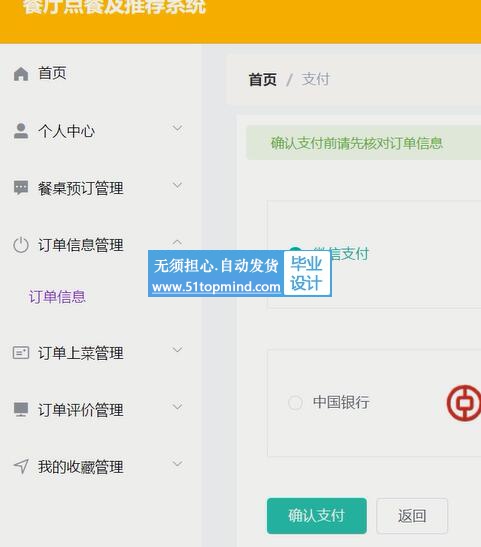Click the chat bubble icon for 餐桌预订管理
Screen dimensions: 481x547
(x=21, y=188)
